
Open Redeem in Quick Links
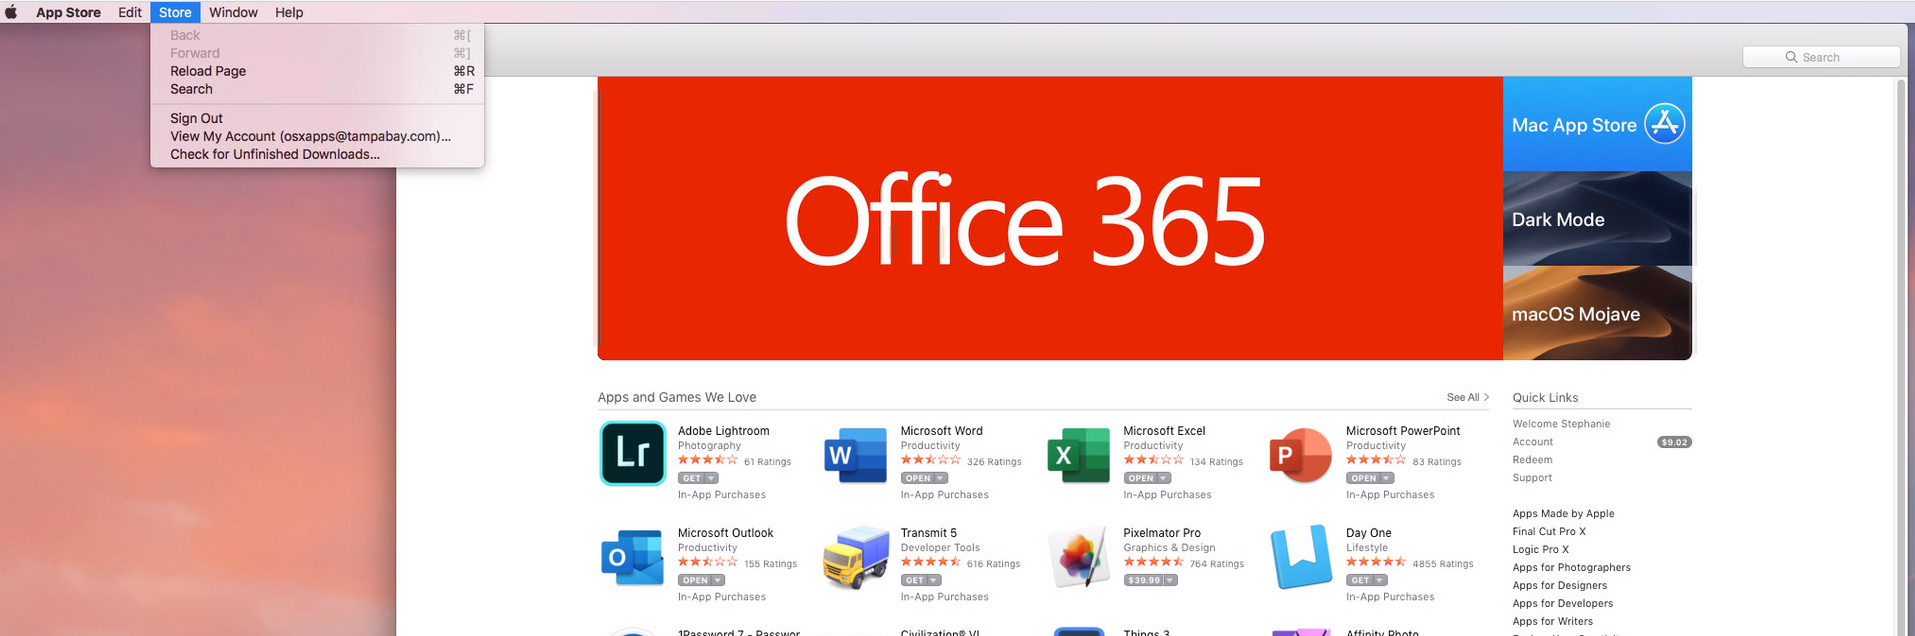click(x=1532, y=460)
